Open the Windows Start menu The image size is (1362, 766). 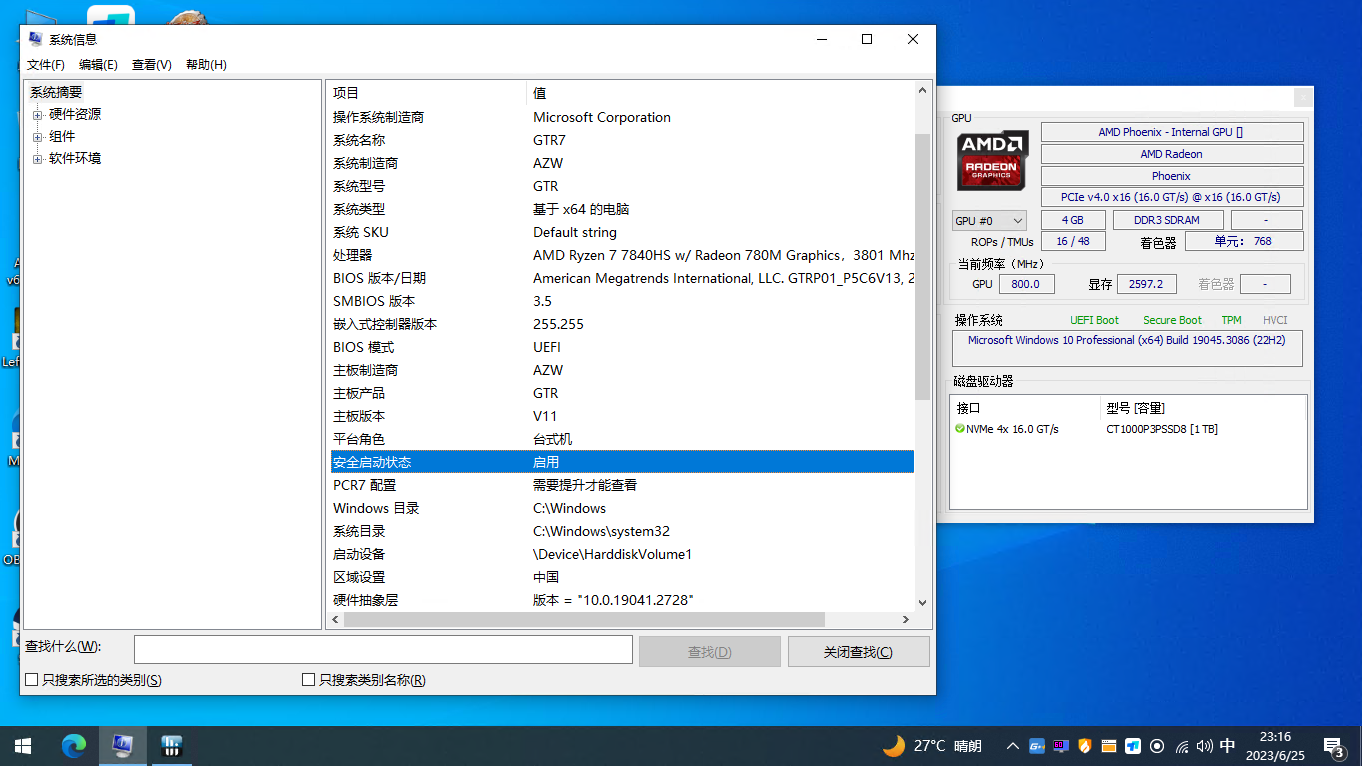point(23,746)
